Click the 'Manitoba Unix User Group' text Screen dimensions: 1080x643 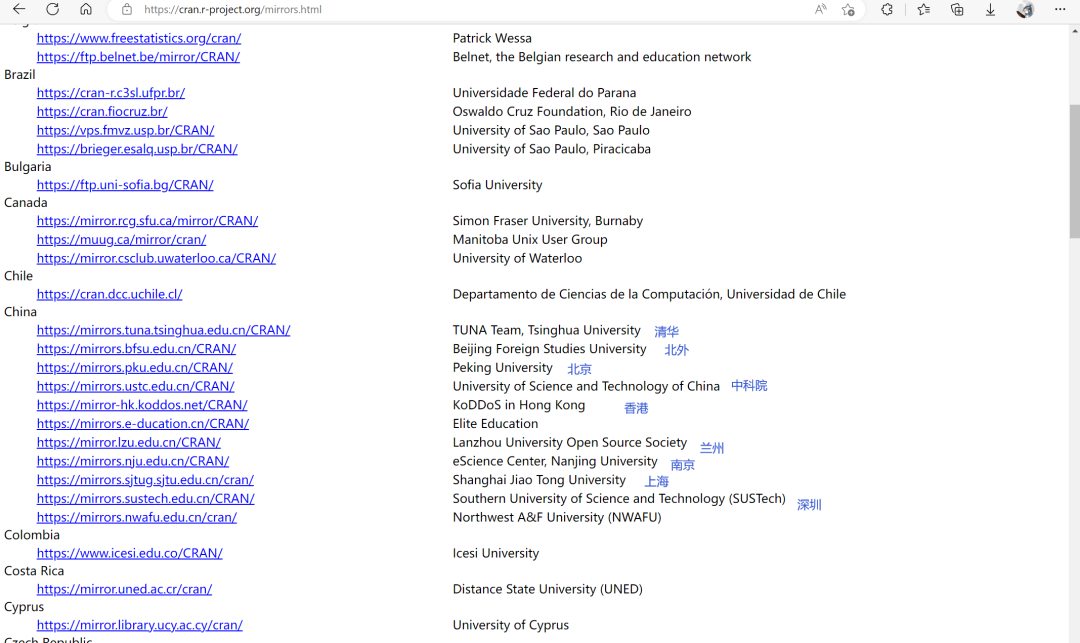(530, 240)
